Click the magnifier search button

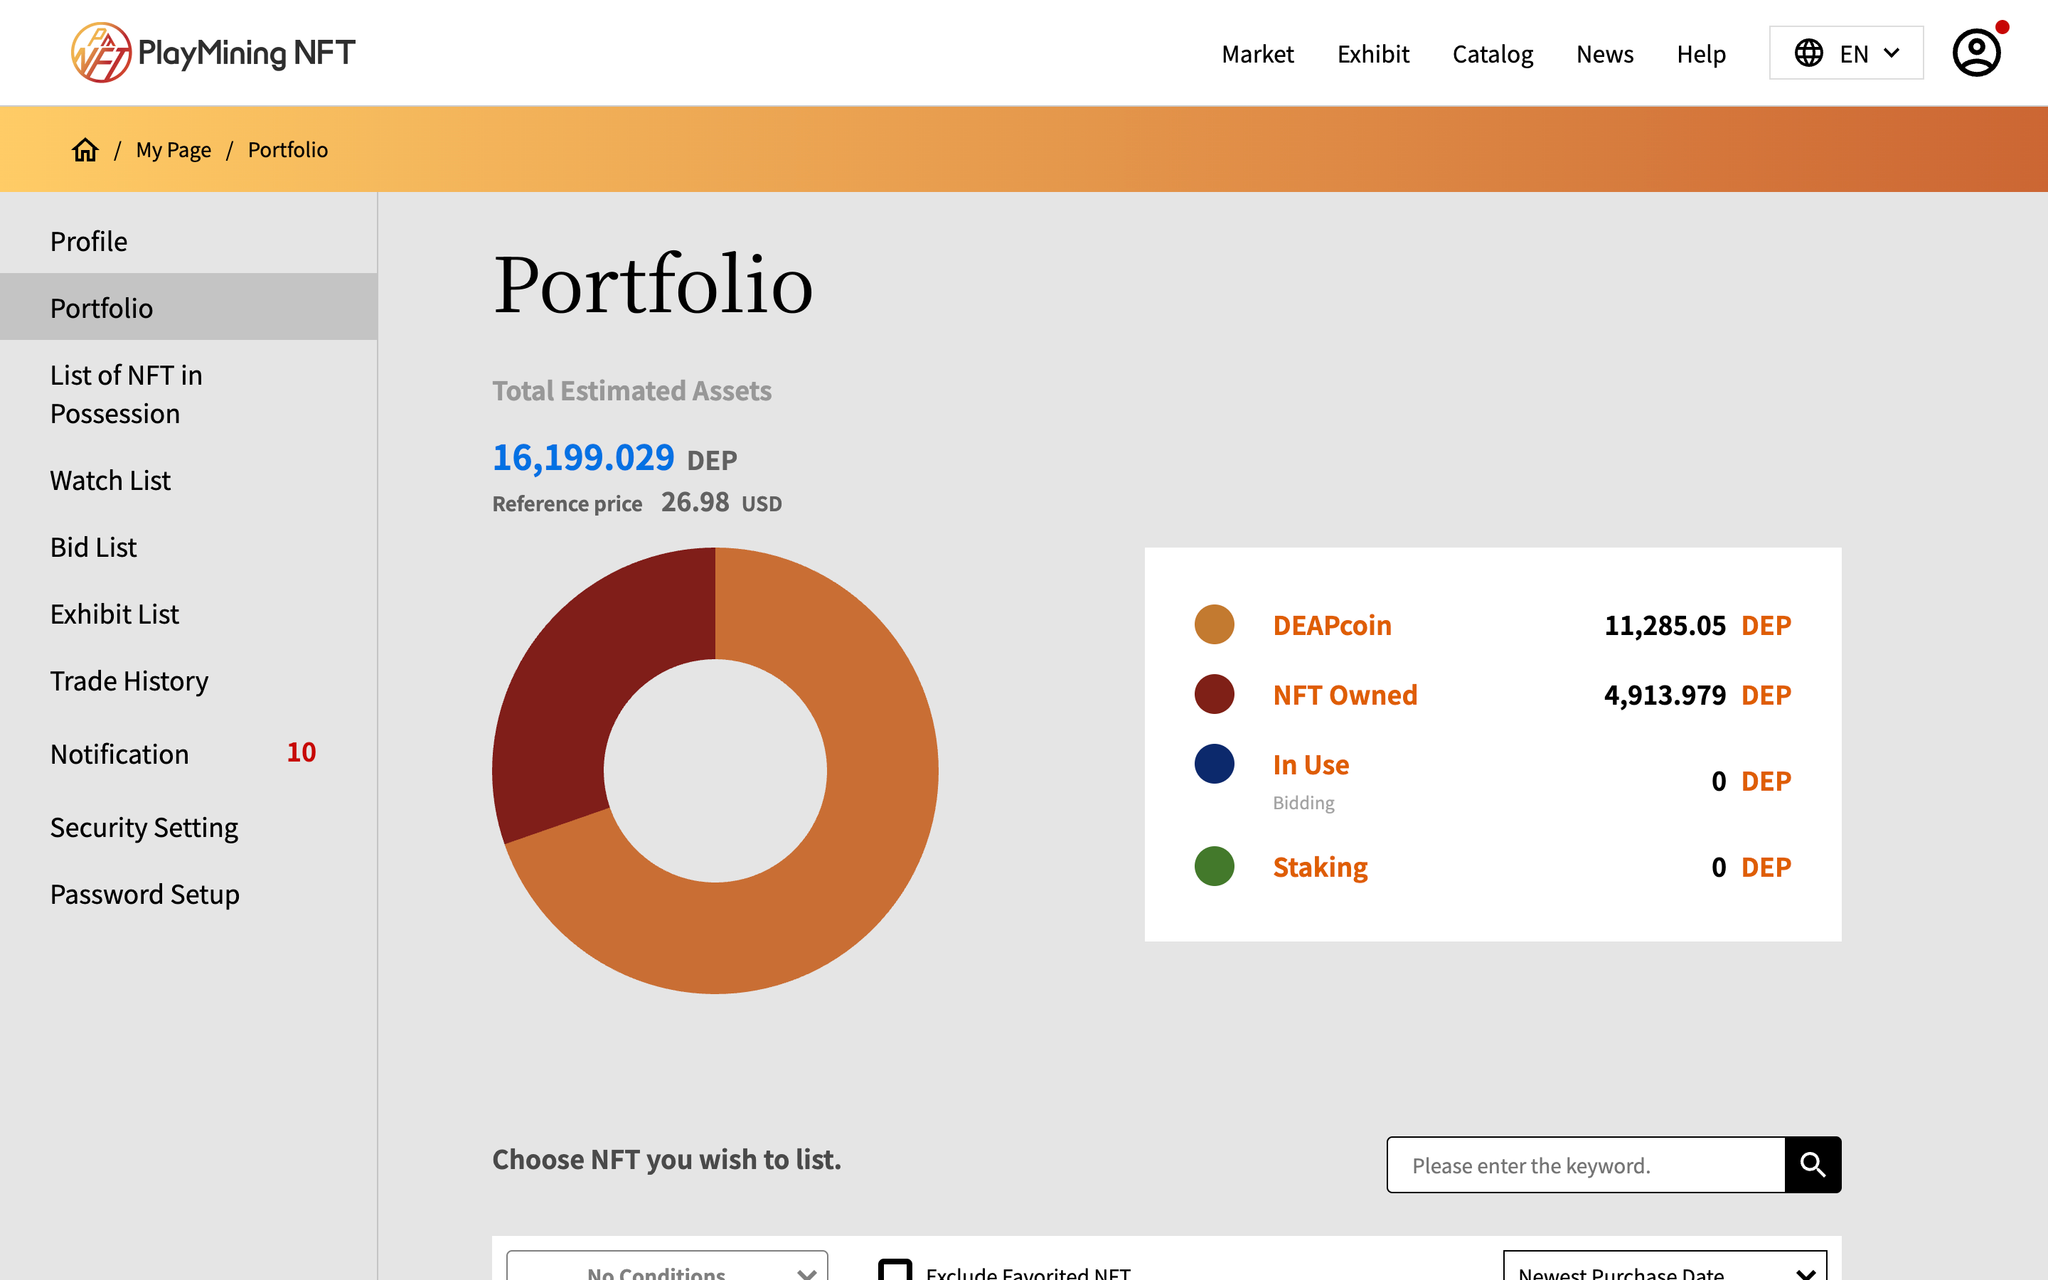coord(1812,1164)
